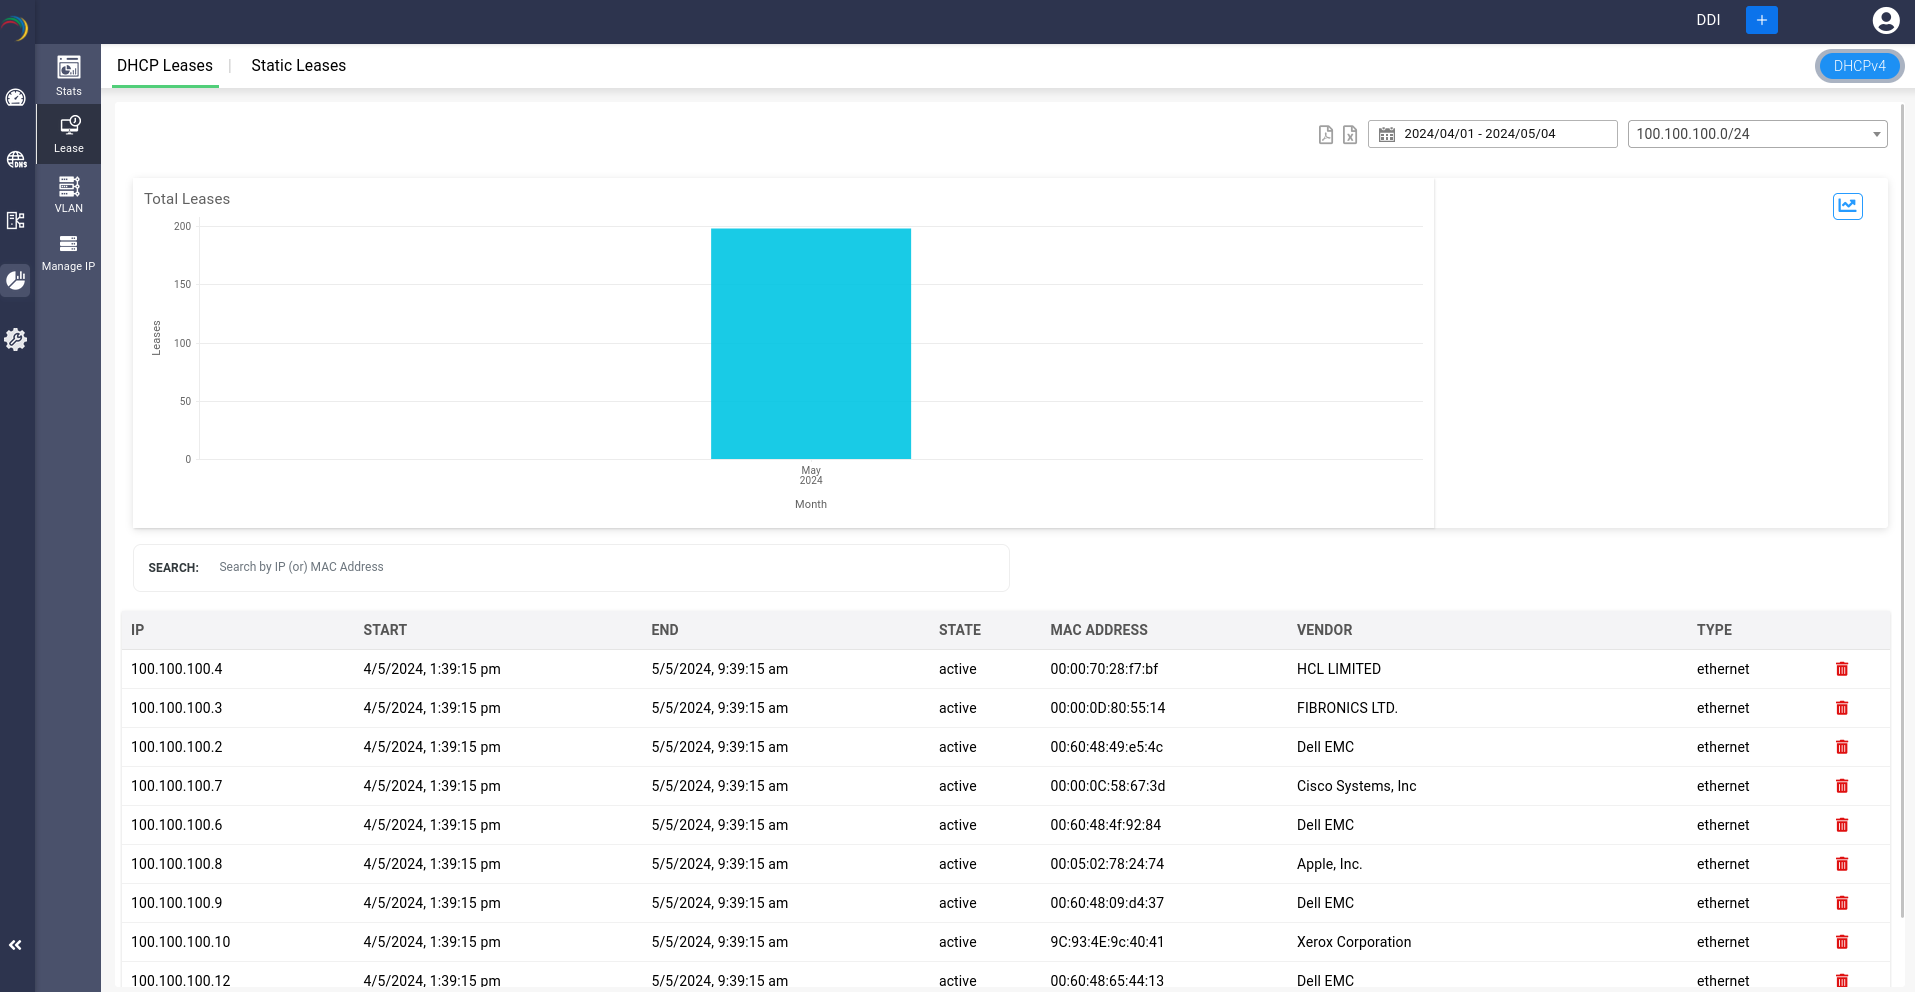Select the Total Leases chart bar
The width and height of the screenshot is (1915, 992).
[x=810, y=343]
